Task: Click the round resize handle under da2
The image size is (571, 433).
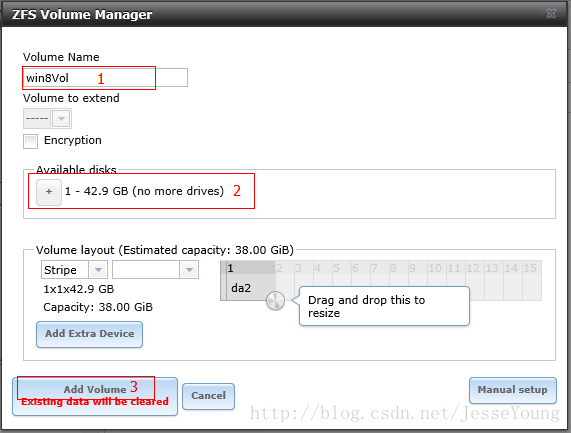Action: point(275,301)
